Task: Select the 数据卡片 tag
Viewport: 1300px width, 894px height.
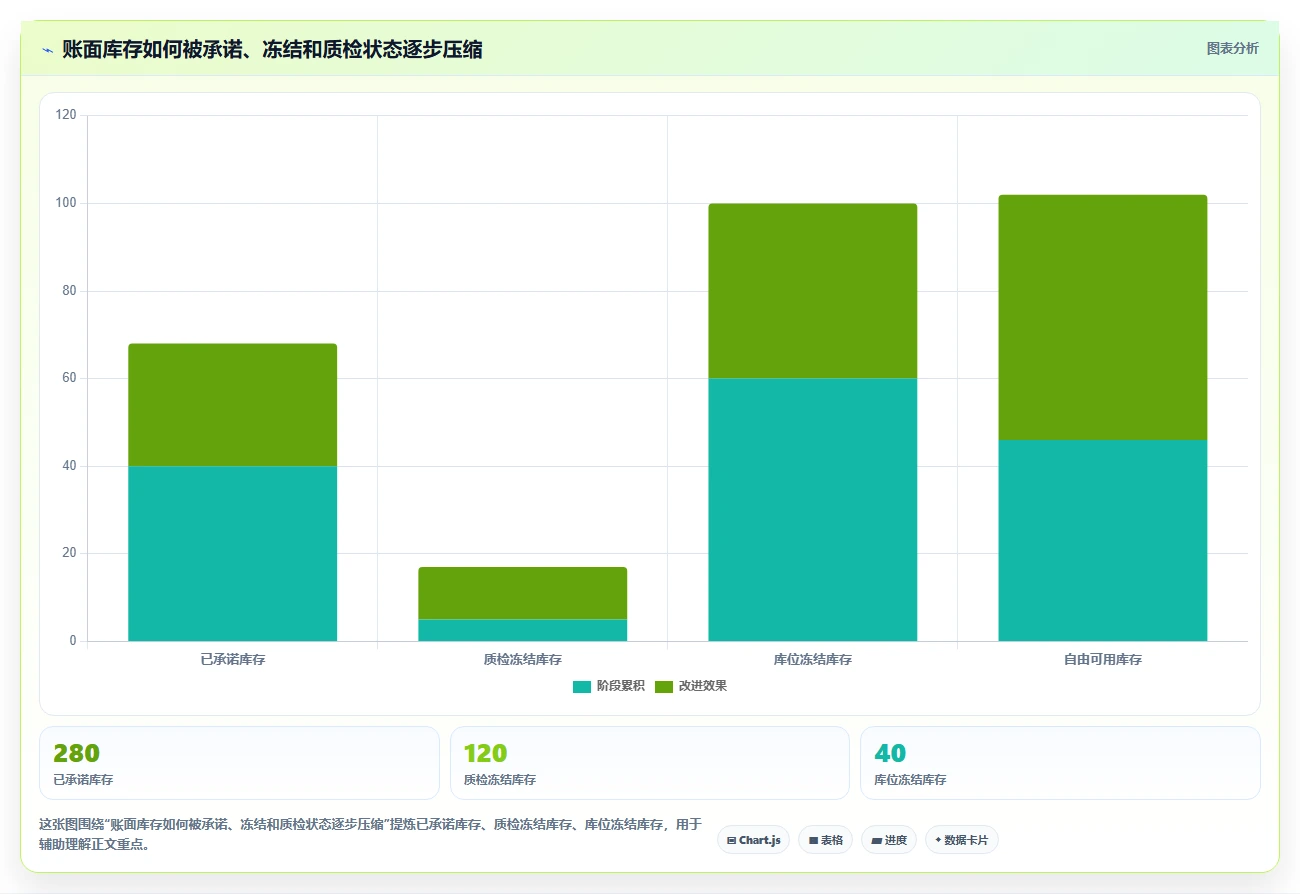Action: click(x=961, y=840)
